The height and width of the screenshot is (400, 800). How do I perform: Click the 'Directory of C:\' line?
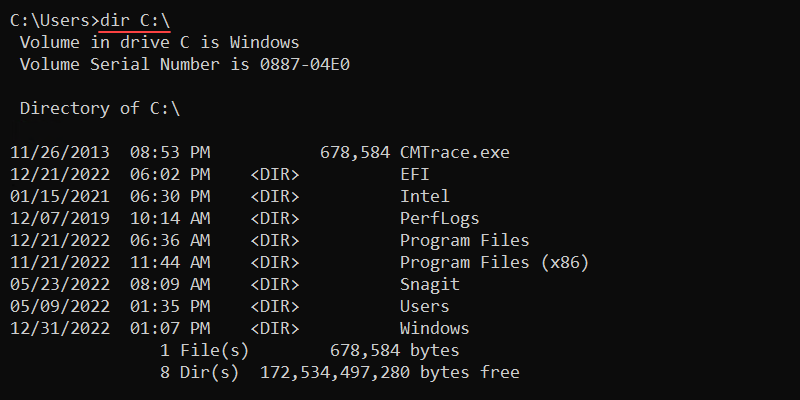point(99,109)
